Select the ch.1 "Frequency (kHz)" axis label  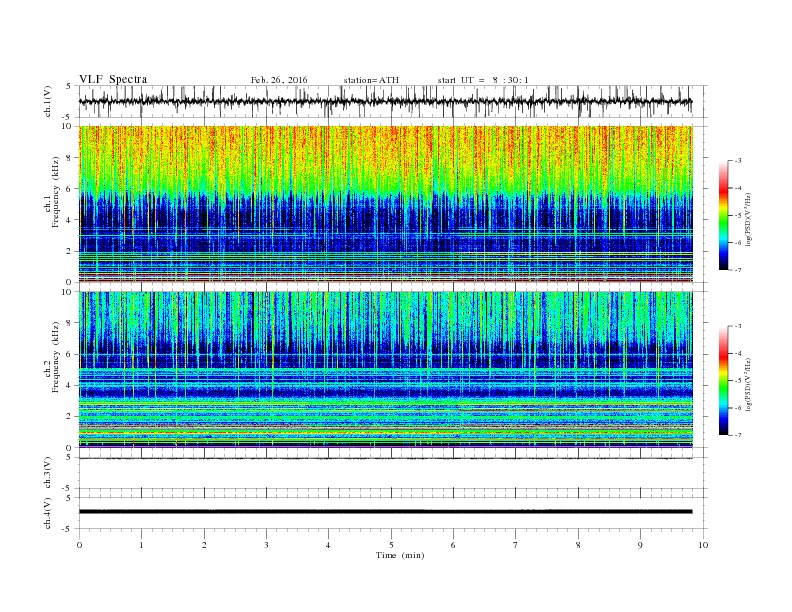[x=55, y=192]
